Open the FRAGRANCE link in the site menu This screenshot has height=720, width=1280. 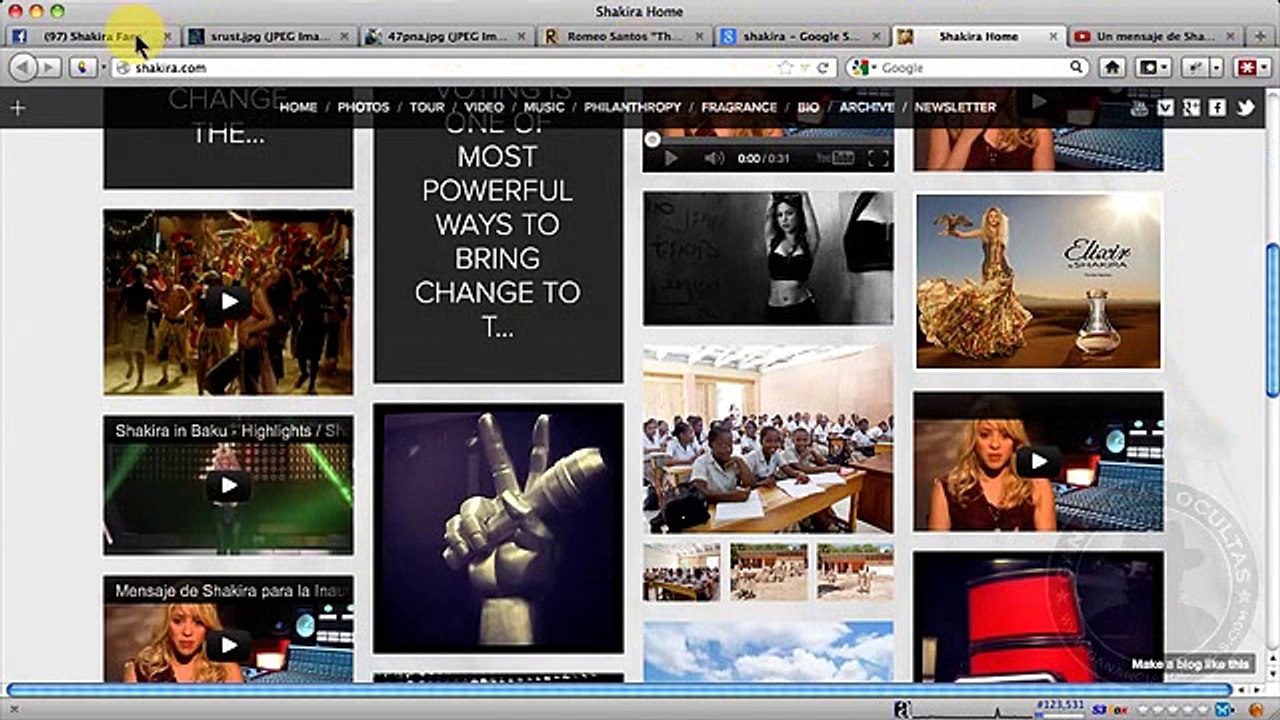coord(739,107)
